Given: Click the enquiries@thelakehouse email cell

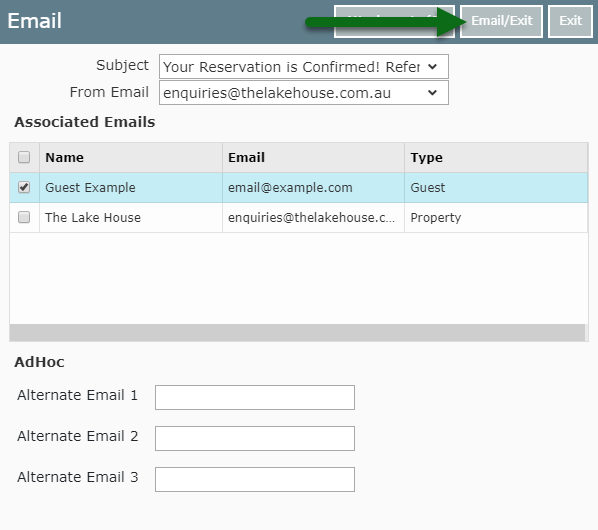Looking at the screenshot, I should [x=313, y=217].
